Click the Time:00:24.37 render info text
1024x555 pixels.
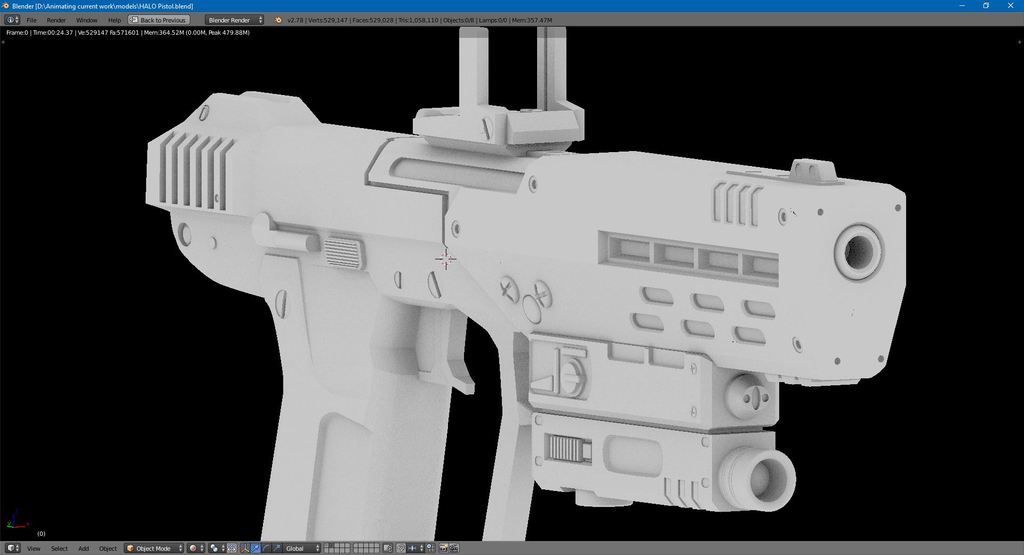coord(52,32)
